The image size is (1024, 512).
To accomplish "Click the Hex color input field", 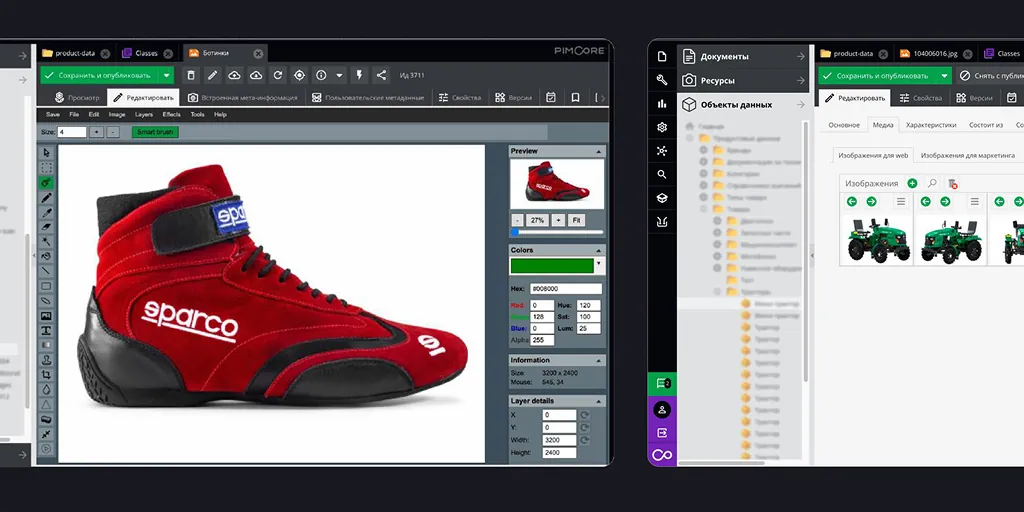I will pyautogui.click(x=566, y=289).
